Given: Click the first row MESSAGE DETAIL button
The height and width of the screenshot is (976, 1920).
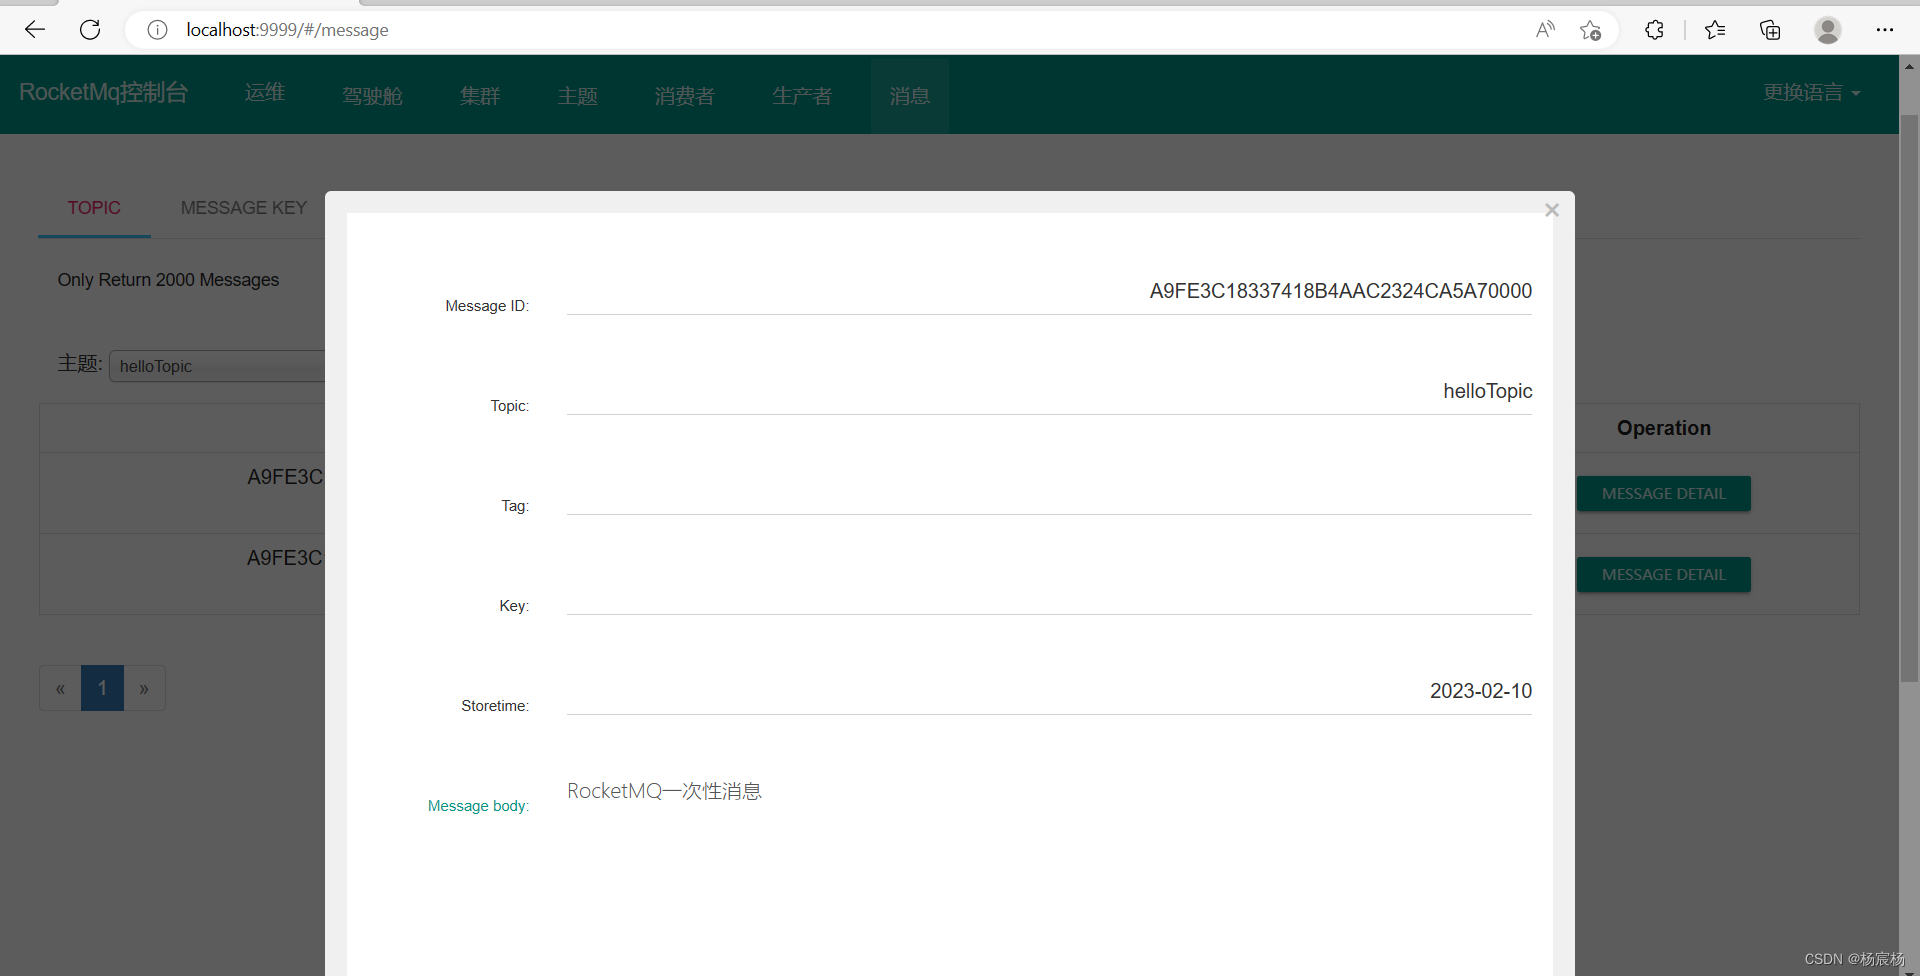Looking at the screenshot, I should (1664, 494).
